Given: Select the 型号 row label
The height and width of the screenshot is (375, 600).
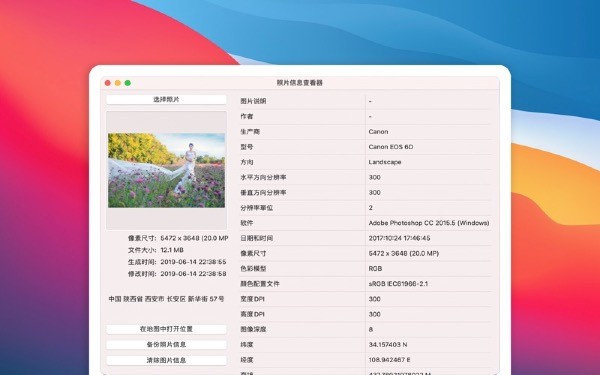Looking at the screenshot, I should pyautogui.click(x=246, y=147).
